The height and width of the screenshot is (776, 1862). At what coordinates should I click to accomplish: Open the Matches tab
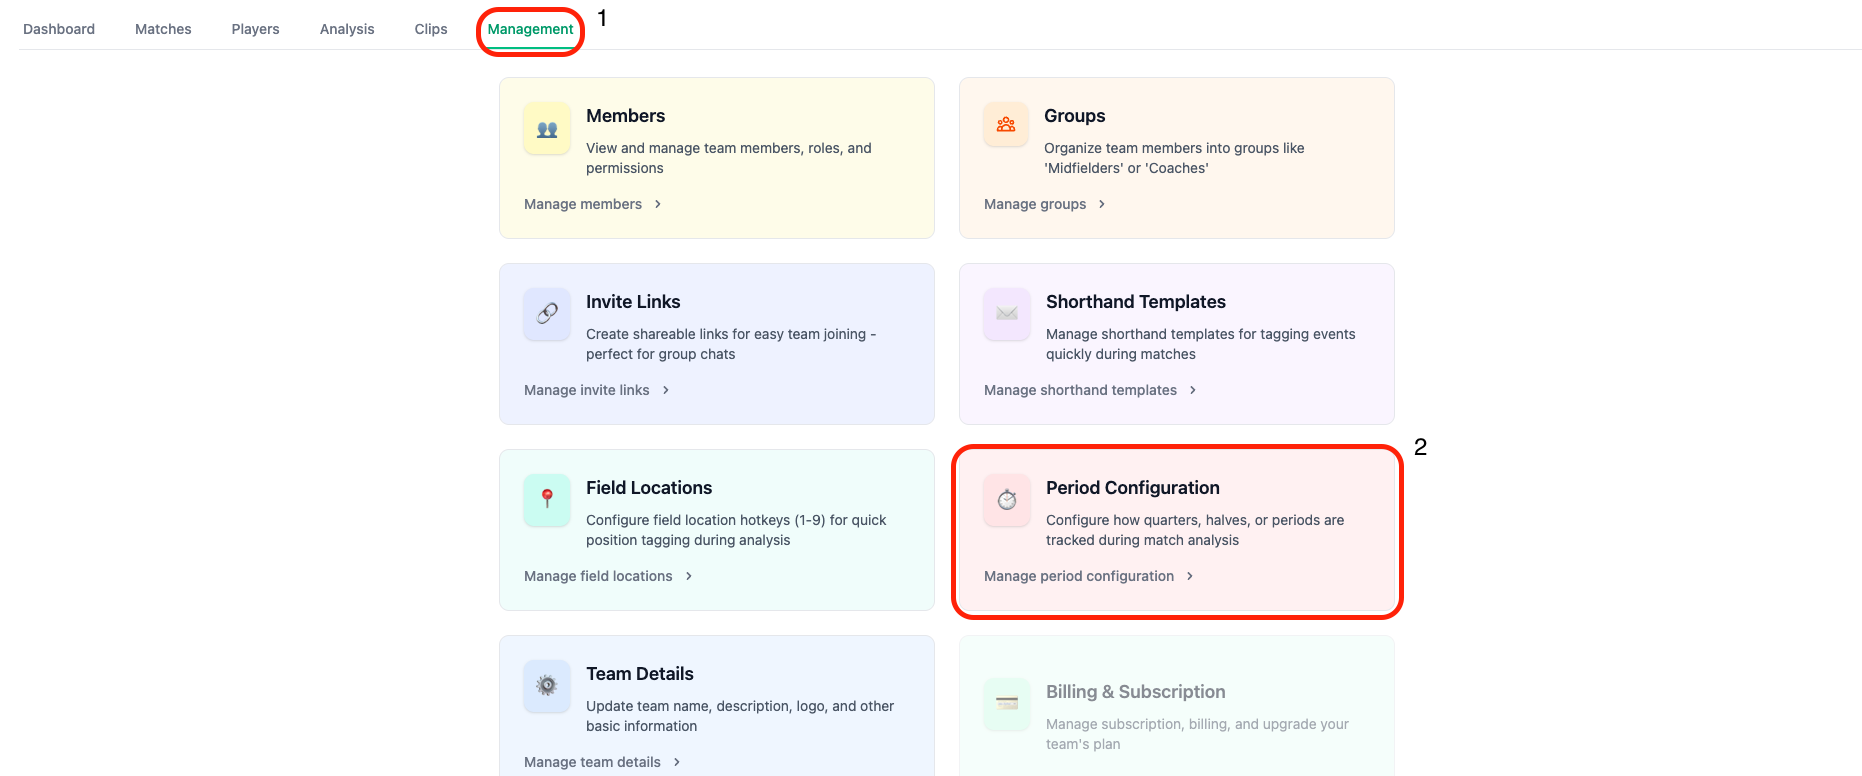[163, 29]
